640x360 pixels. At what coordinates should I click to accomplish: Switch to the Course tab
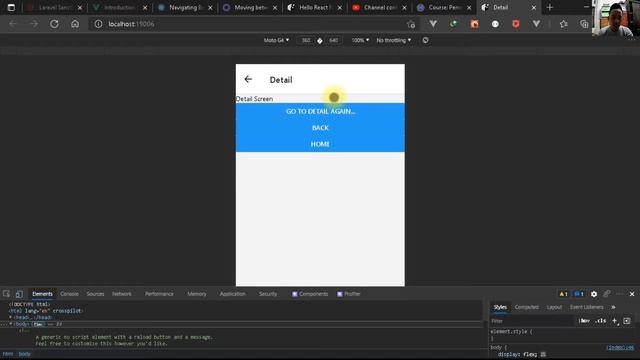[444, 7]
